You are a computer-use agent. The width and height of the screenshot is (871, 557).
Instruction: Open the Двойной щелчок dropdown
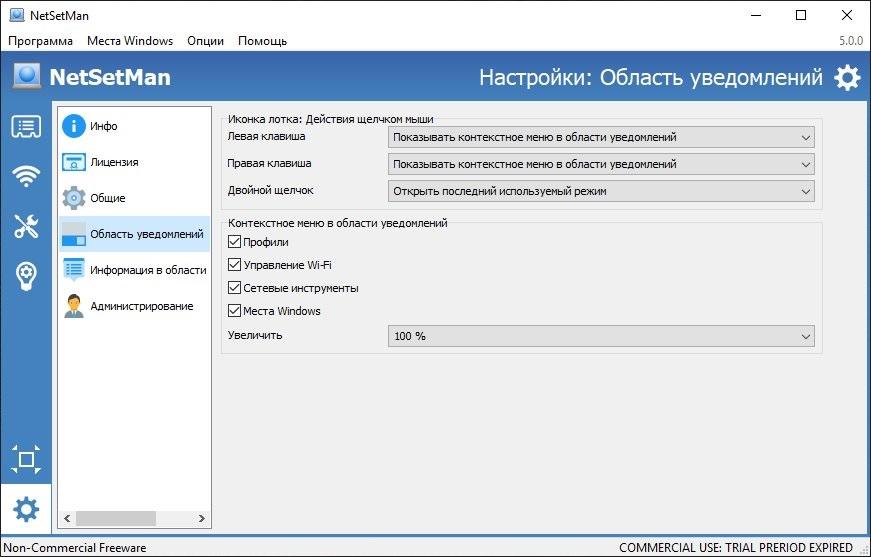click(x=600, y=191)
